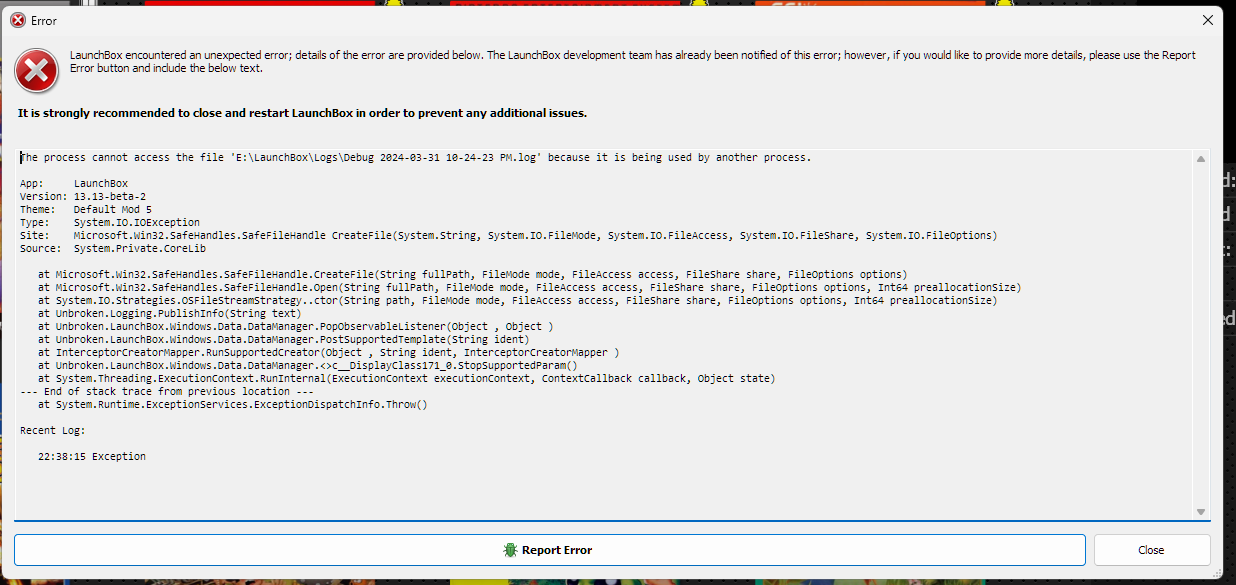Click the 'Error' window title text
The height and width of the screenshot is (585, 1236).
pyautogui.click(x=44, y=20)
